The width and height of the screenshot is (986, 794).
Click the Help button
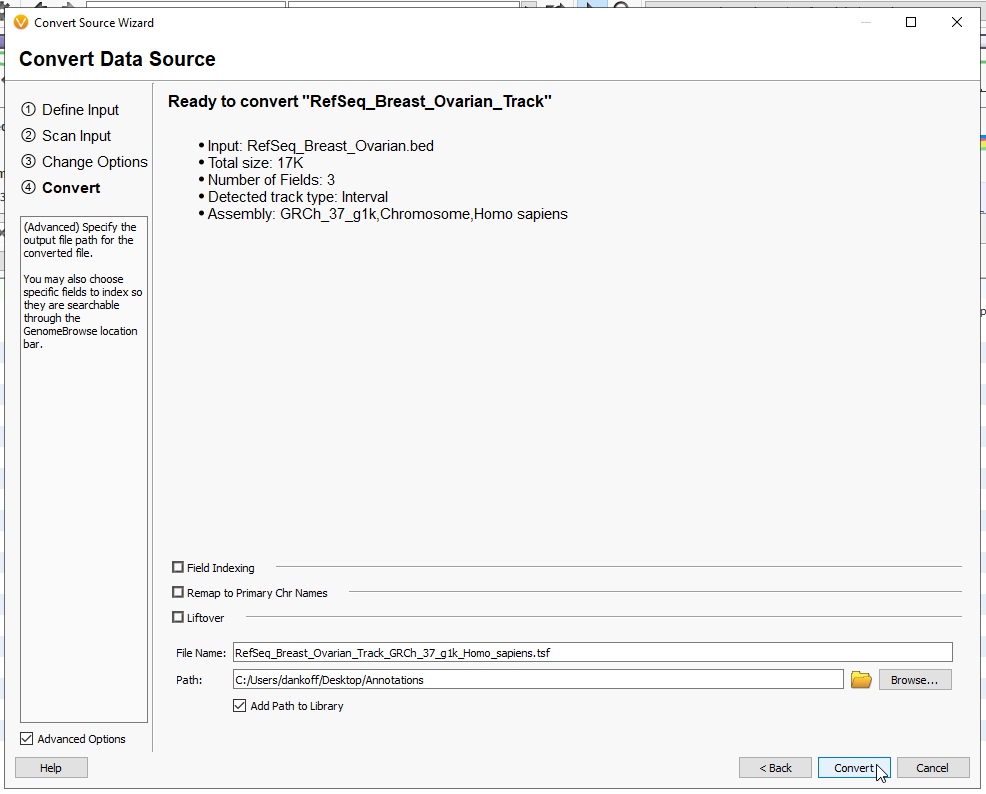pyautogui.click(x=51, y=767)
